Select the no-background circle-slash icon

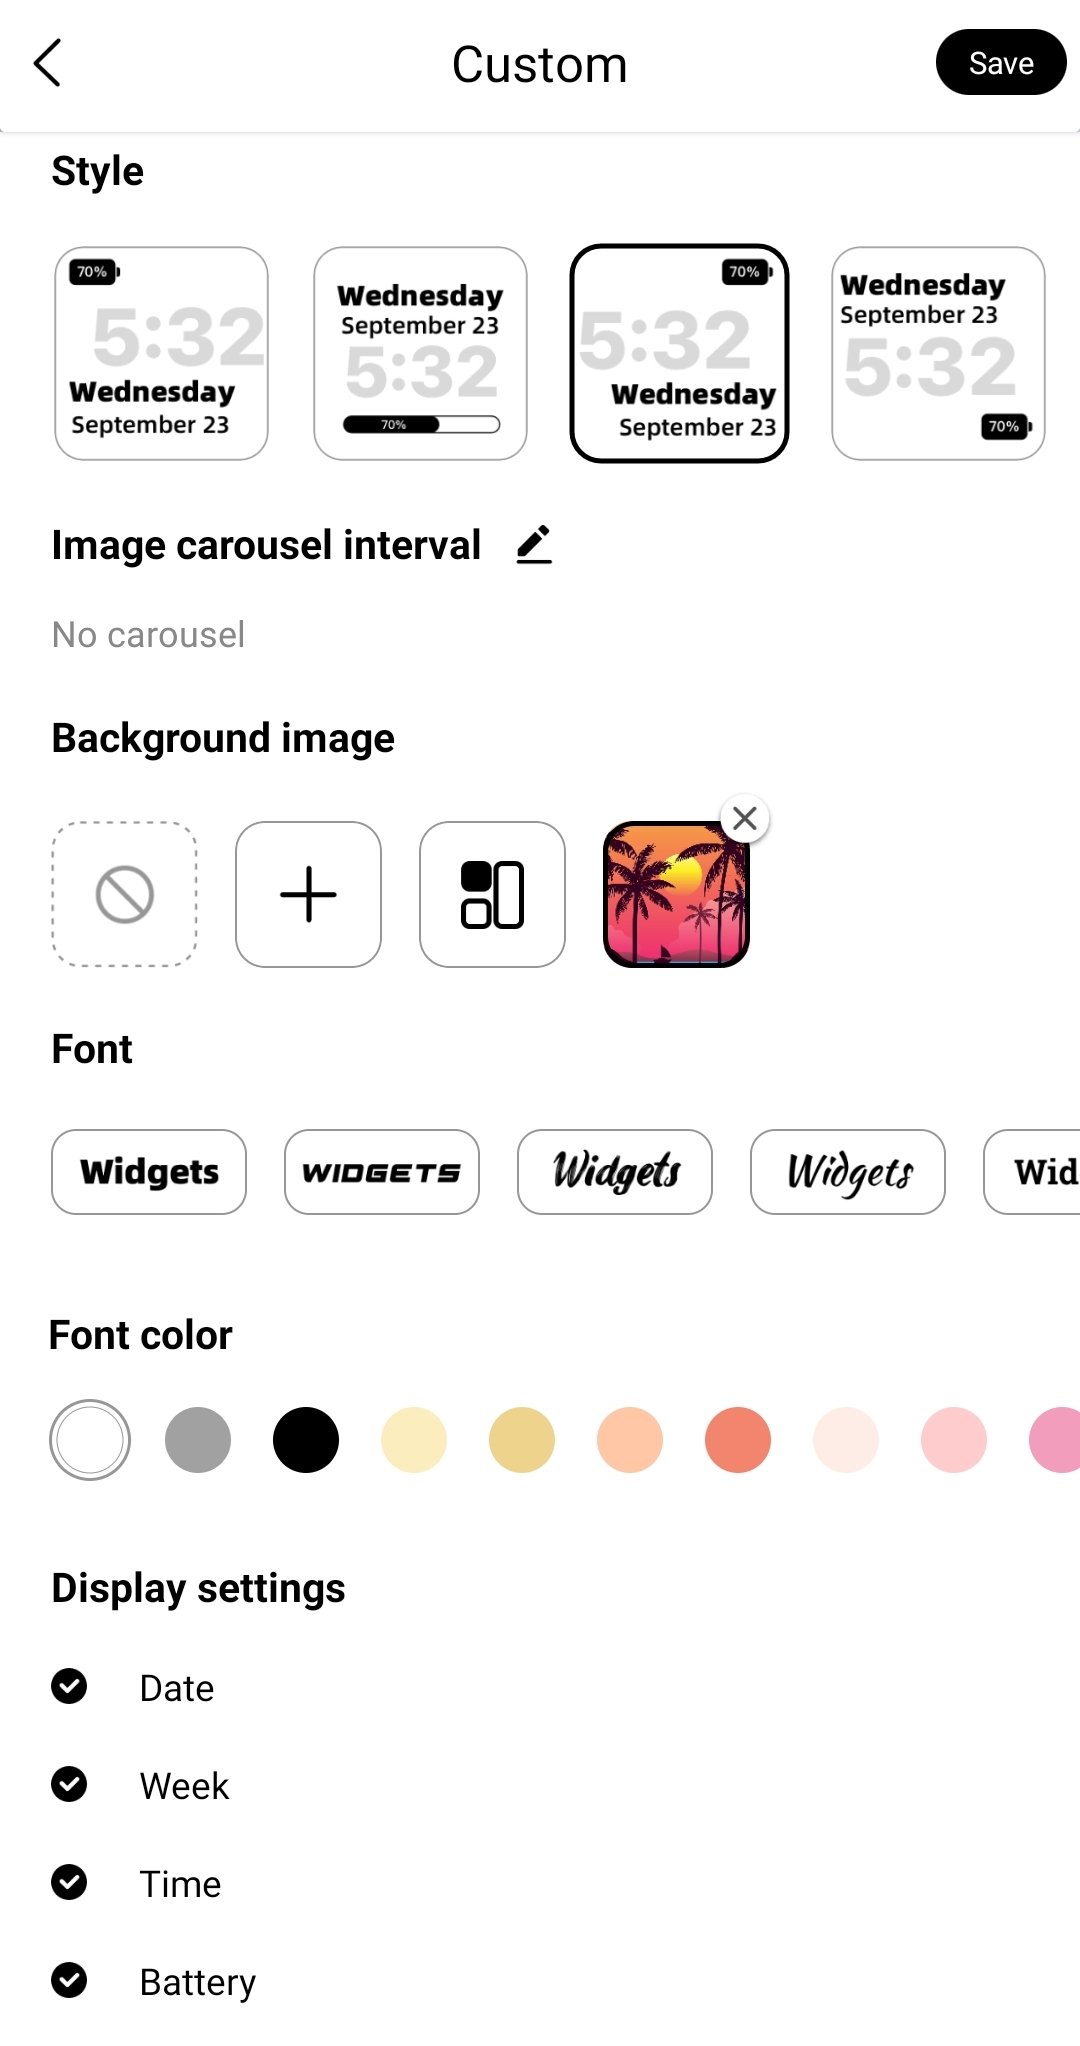(x=124, y=894)
